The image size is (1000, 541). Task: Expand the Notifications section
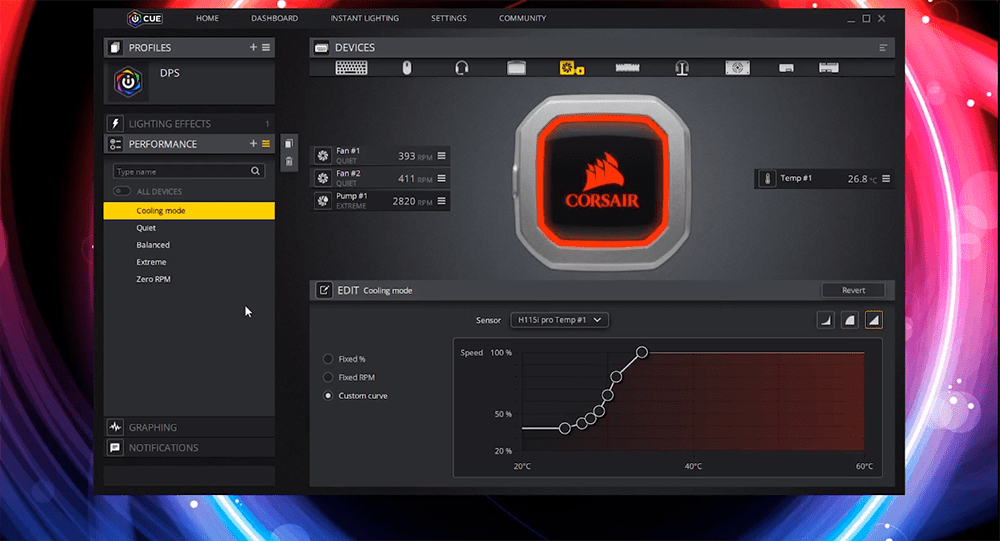click(x=189, y=447)
